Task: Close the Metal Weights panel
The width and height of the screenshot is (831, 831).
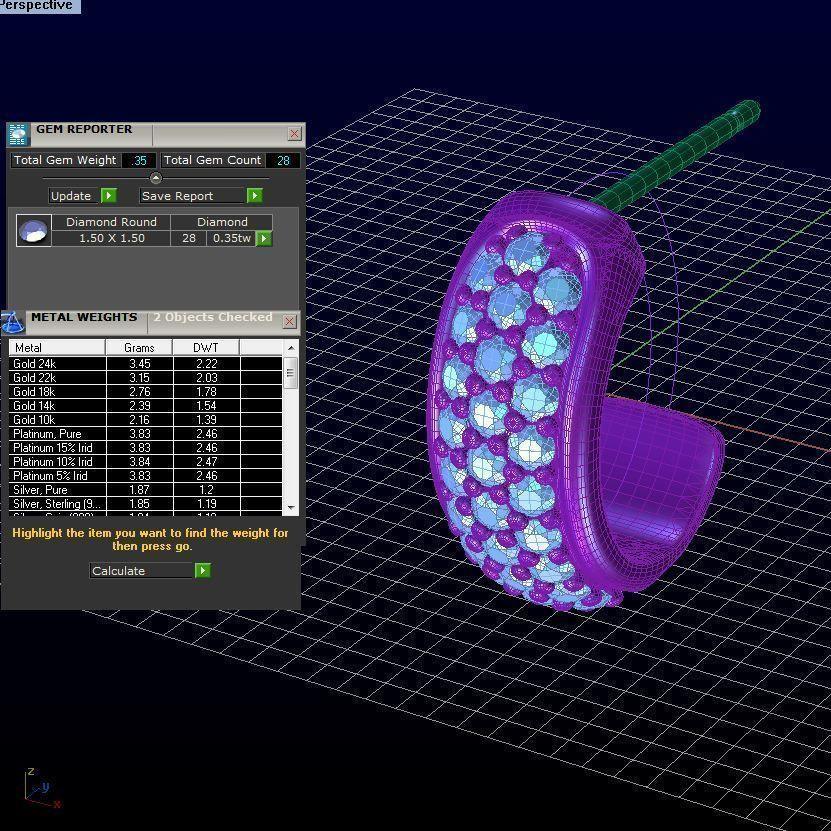Action: point(289,322)
